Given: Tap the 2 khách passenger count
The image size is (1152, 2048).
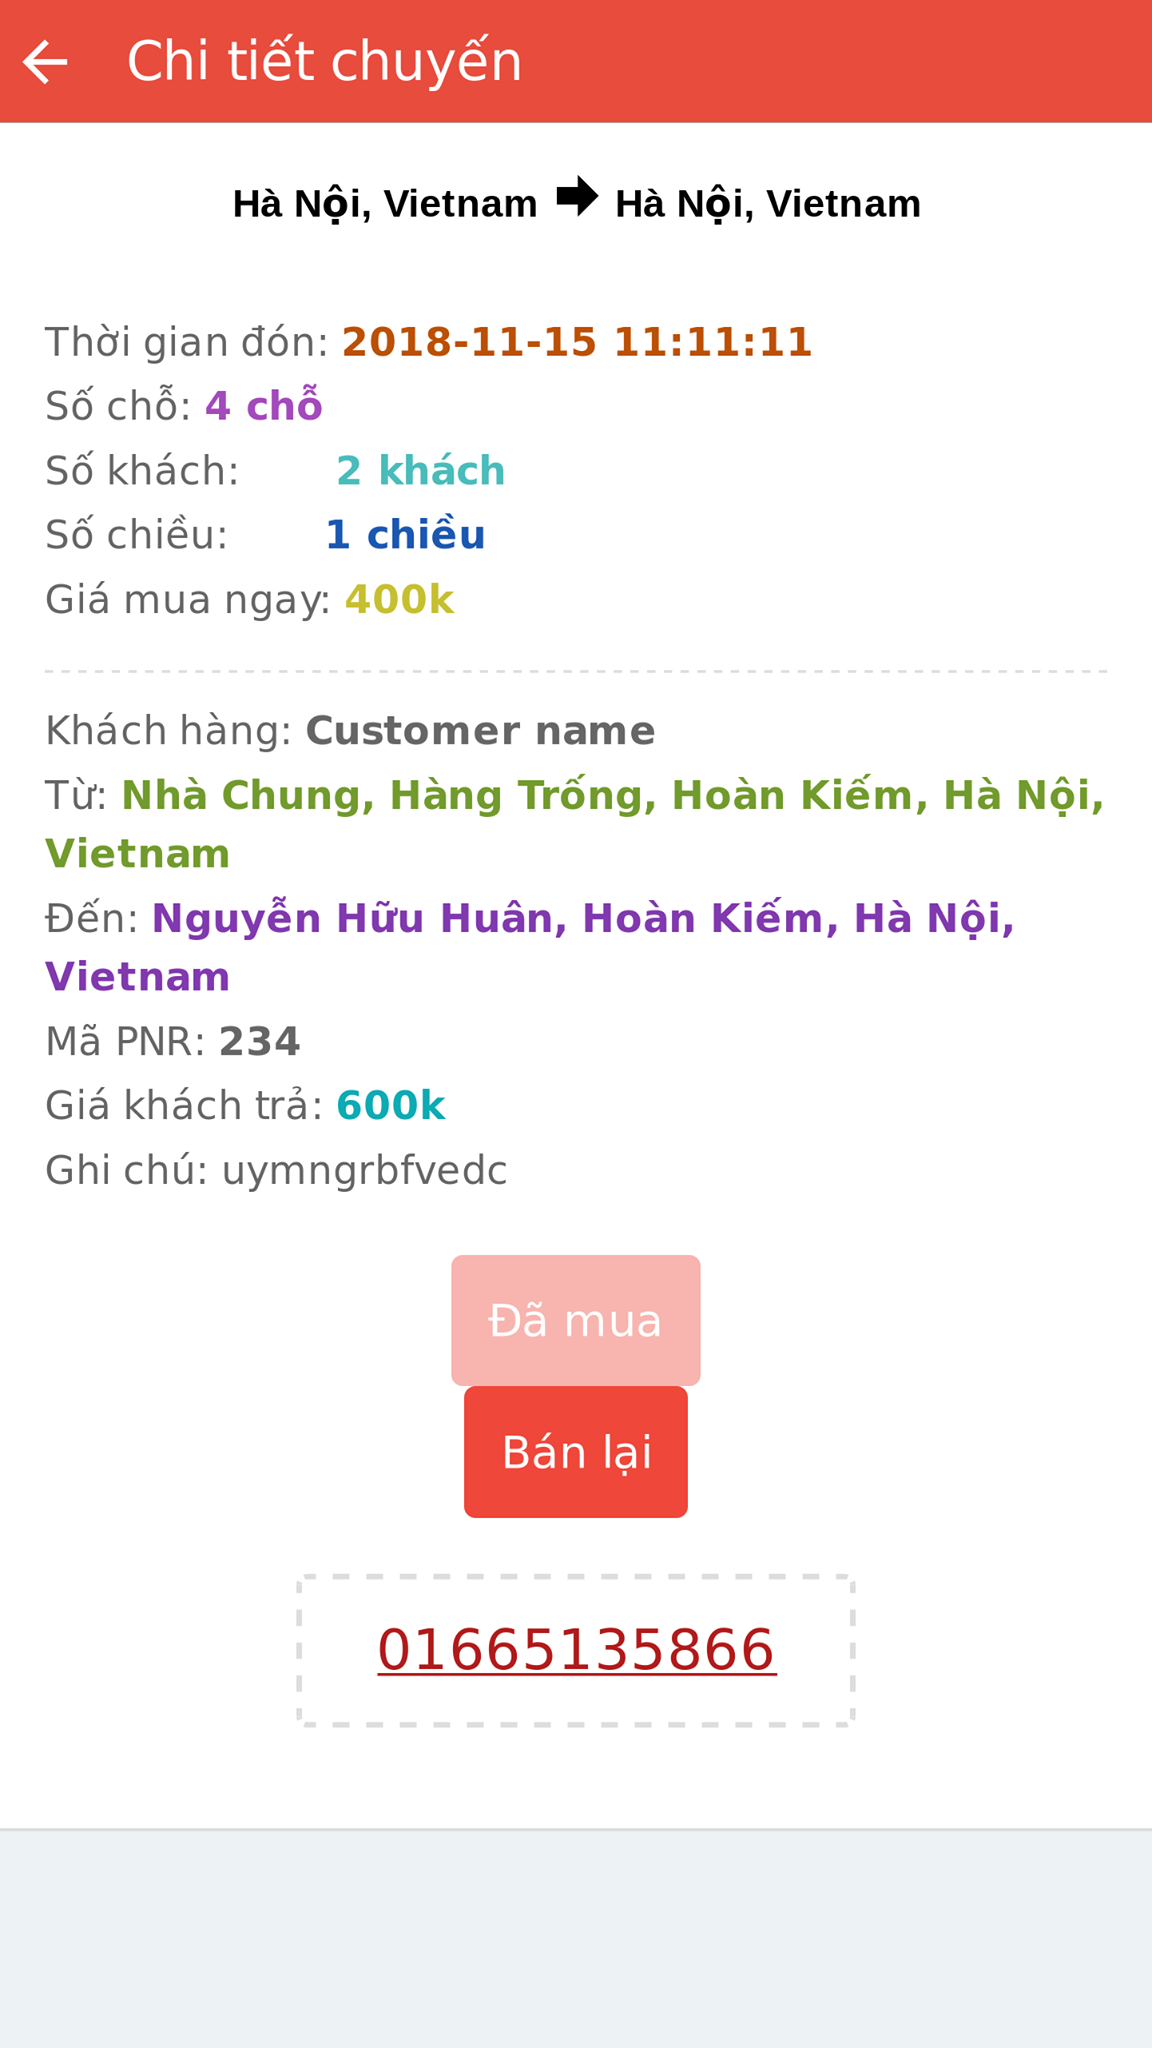Looking at the screenshot, I should coord(421,470).
